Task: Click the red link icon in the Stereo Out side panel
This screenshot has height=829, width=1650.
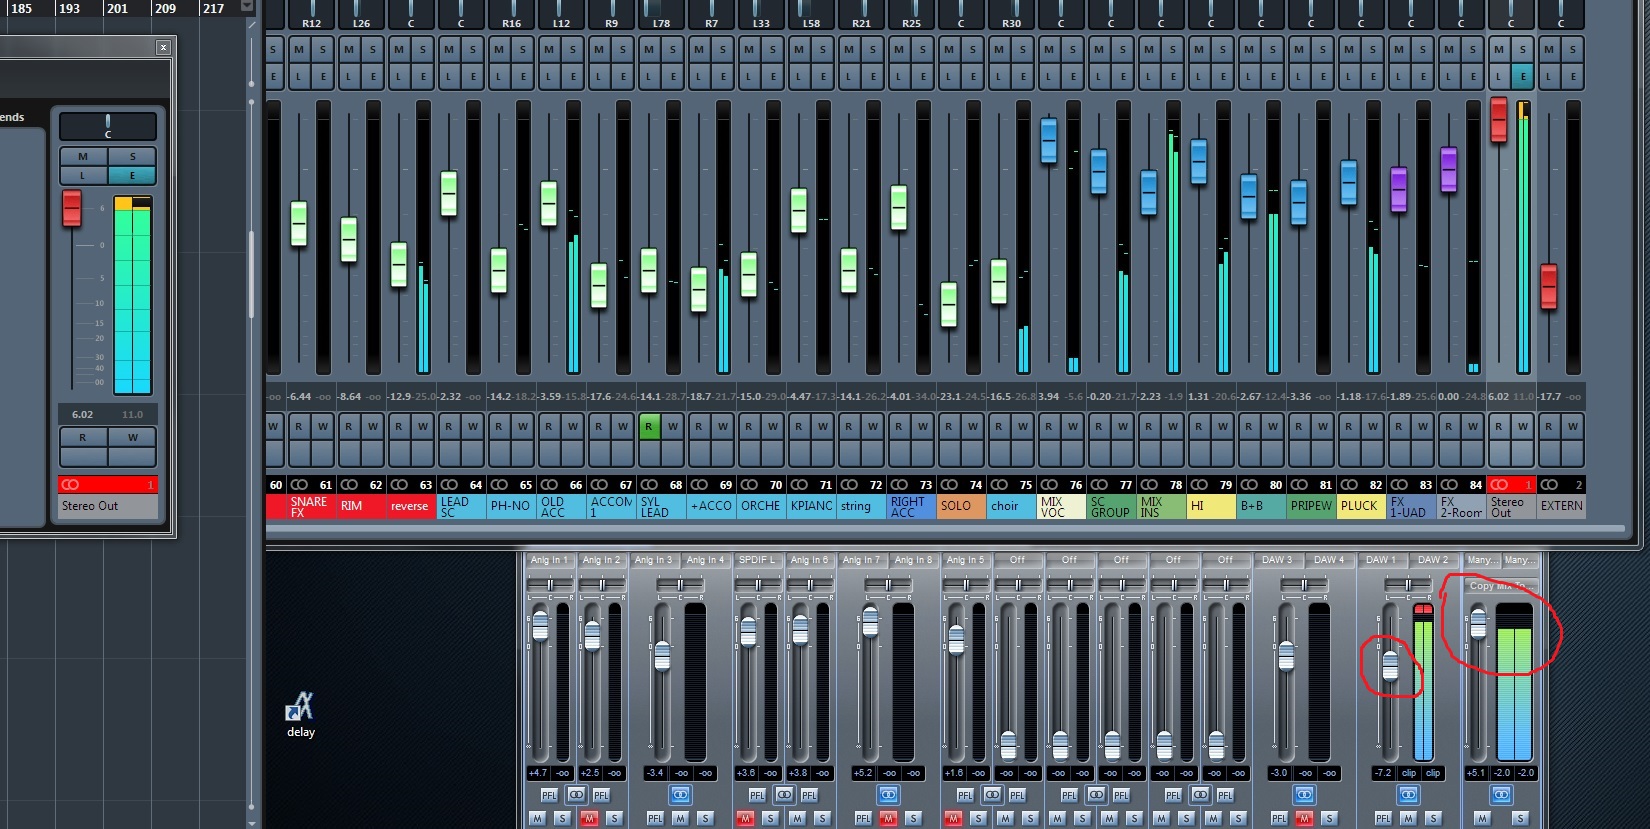Action: coord(70,484)
